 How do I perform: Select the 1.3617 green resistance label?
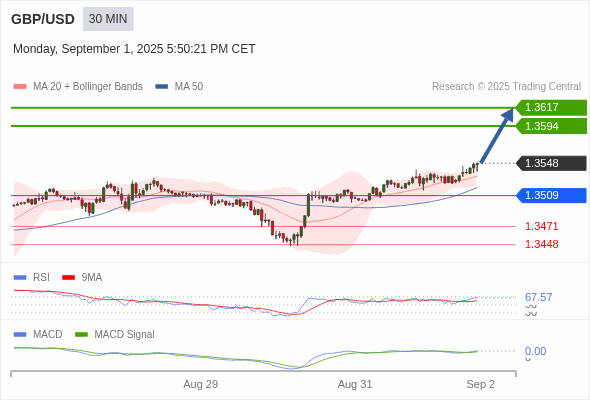pyautogui.click(x=551, y=107)
